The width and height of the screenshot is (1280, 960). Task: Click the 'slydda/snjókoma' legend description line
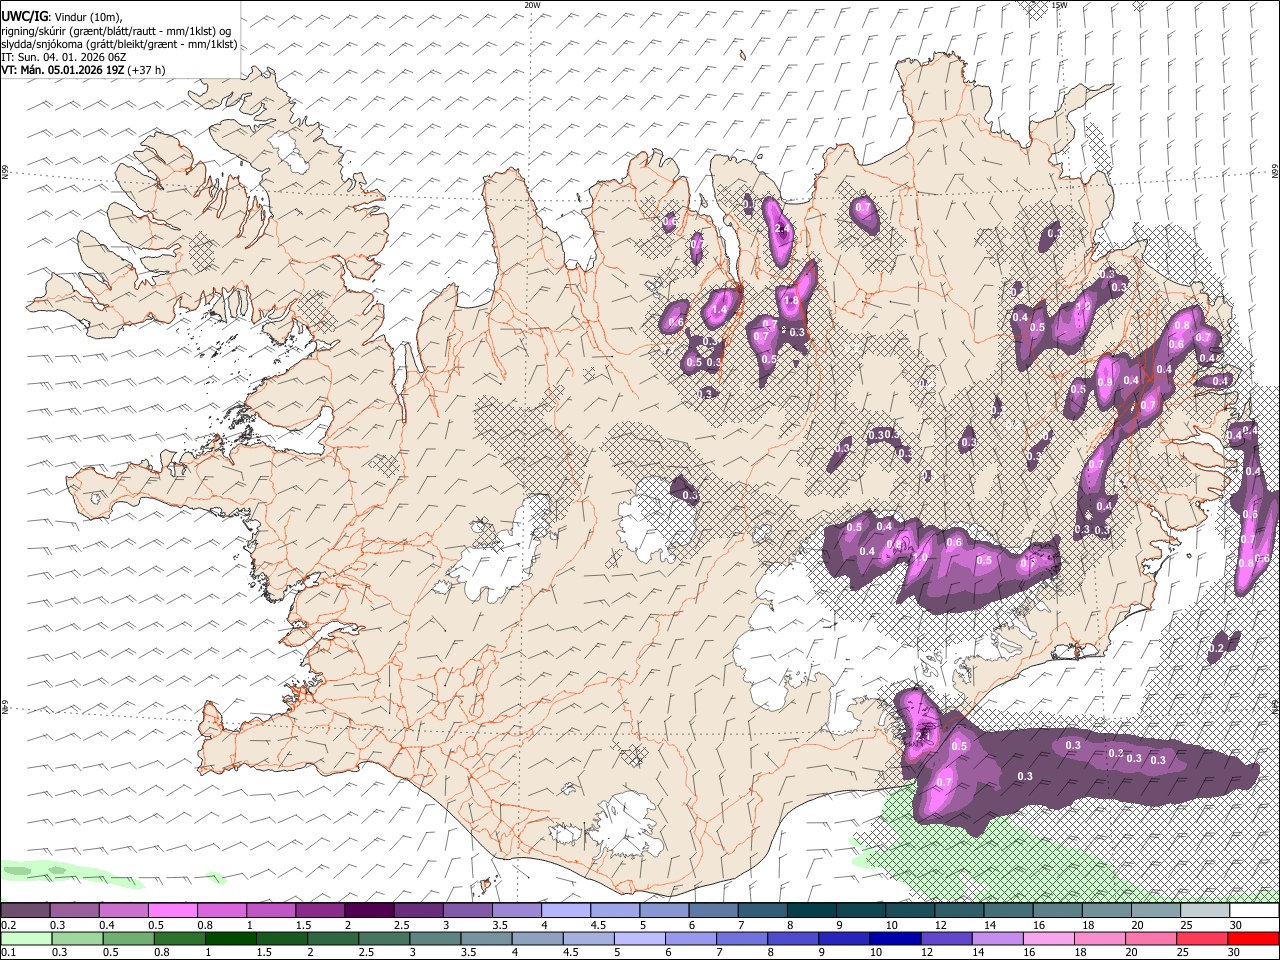[x=119, y=44]
